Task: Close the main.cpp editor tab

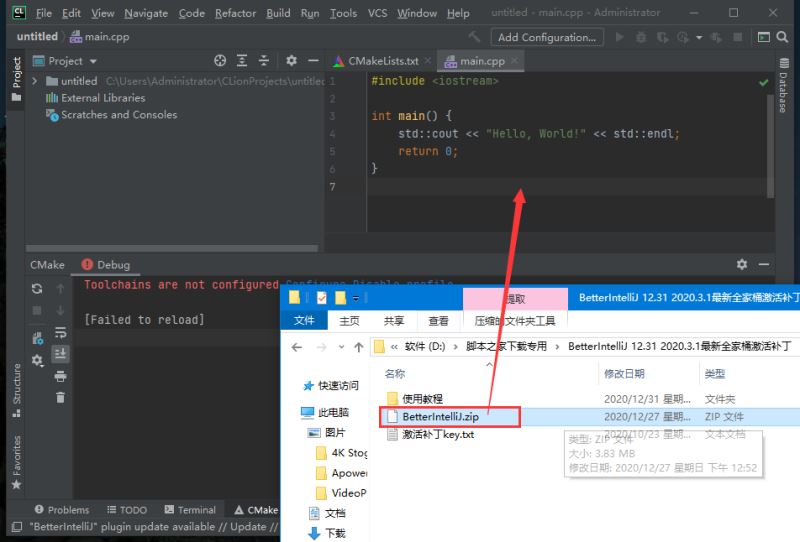Action: (x=514, y=61)
